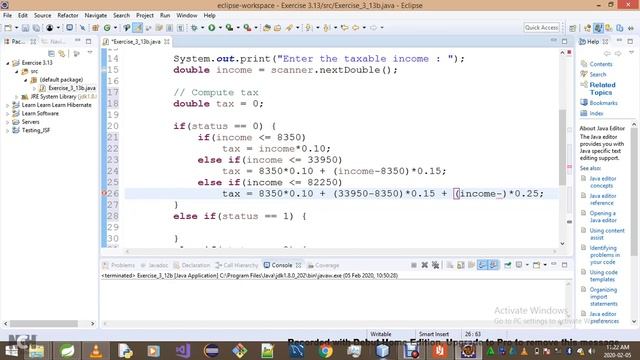Close the Console view tab
The width and height of the screenshot is (640, 360).
(x=298, y=265)
